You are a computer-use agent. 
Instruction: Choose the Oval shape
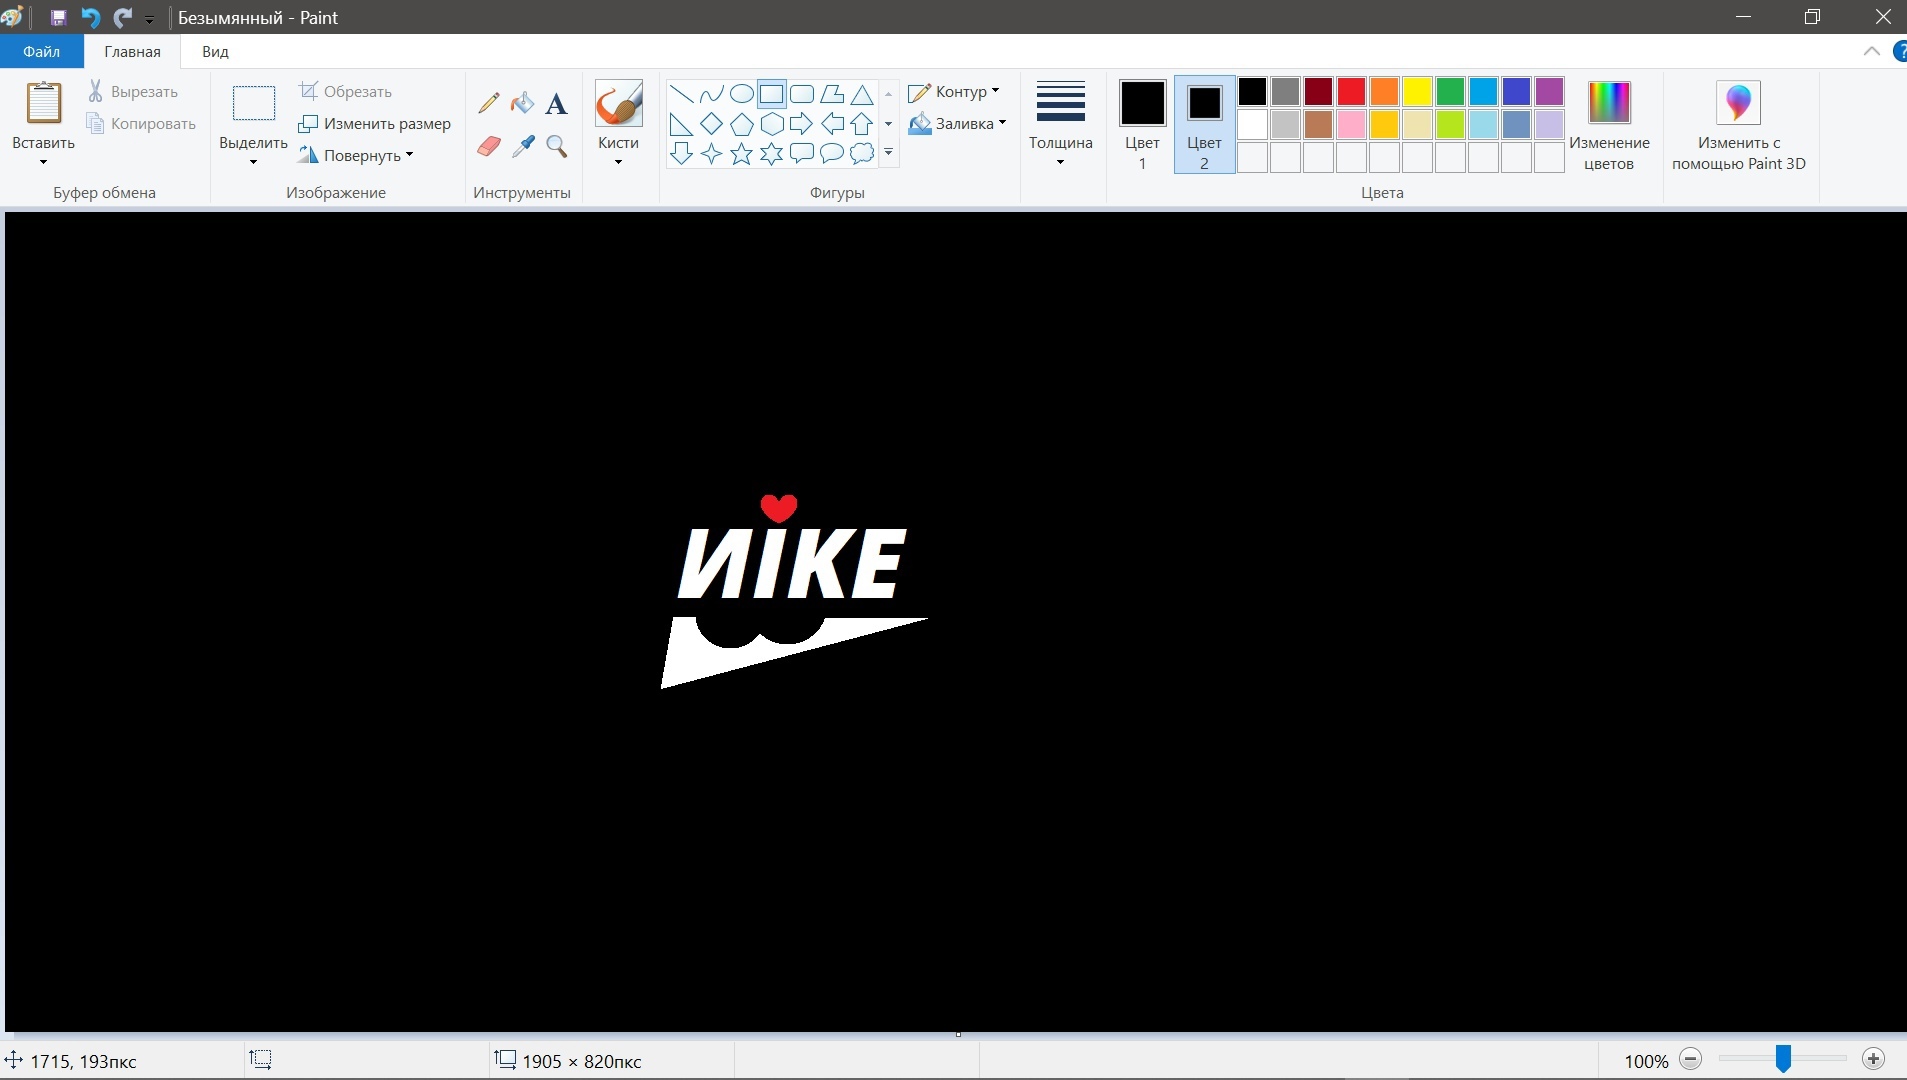[x=741, y=94]
